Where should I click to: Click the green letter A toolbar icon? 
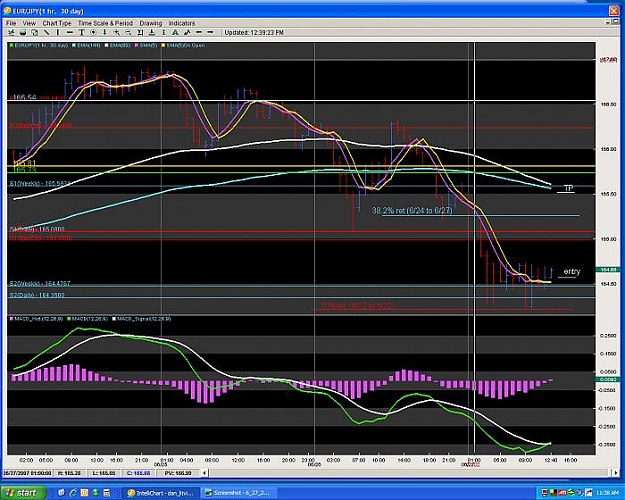(x=175, y=32)
